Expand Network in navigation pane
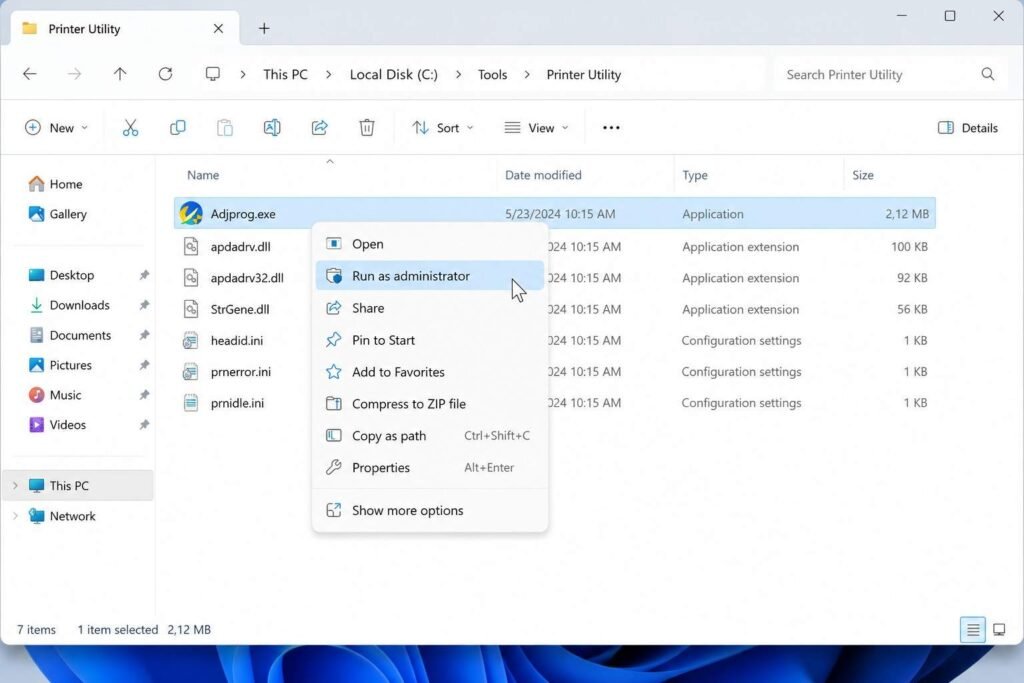Viewport: 1024px width, 683px height. point(15,516)
